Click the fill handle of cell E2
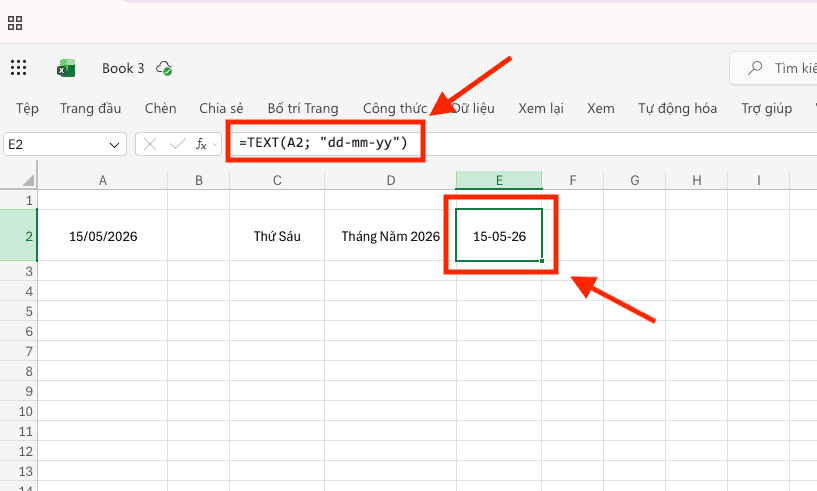 542,261
